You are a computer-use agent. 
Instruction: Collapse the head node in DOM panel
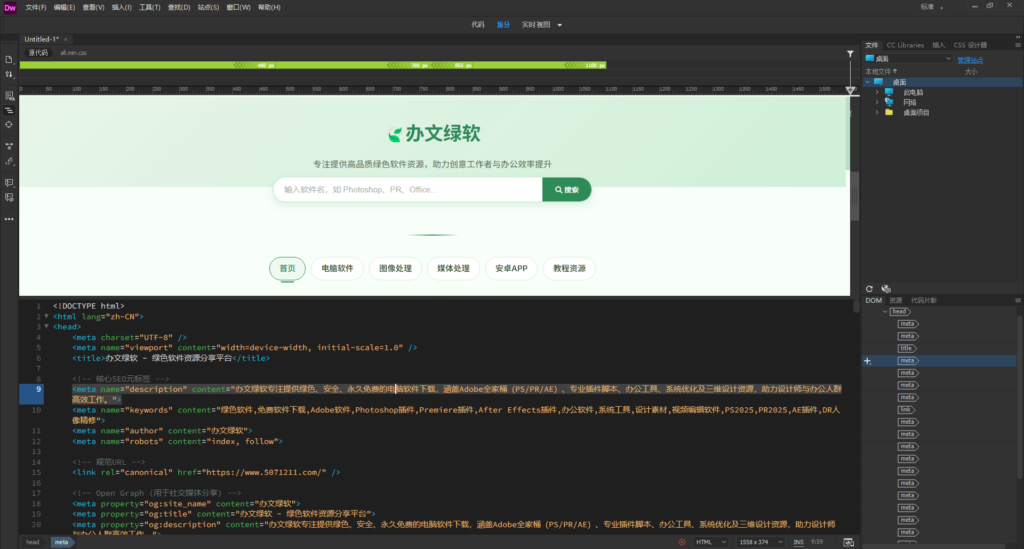(x=885, y=311)
